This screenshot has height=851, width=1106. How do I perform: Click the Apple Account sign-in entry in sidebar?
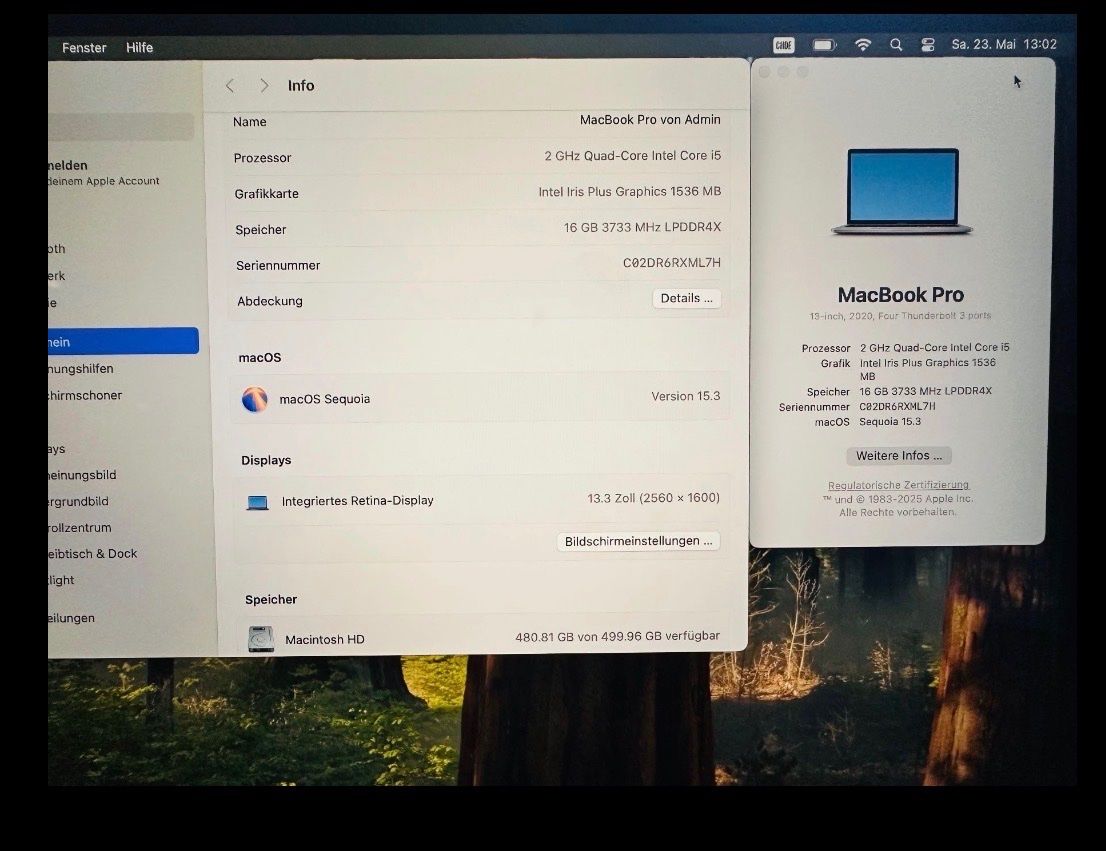coord(104,173)
